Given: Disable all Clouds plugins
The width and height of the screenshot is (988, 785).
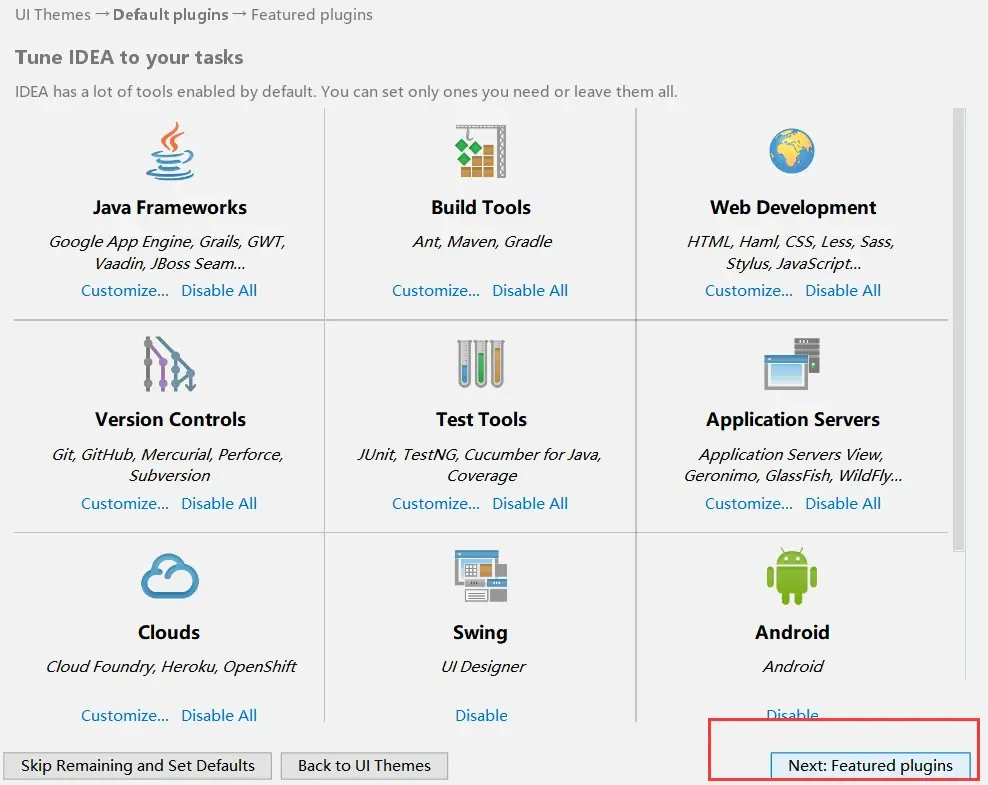Looking at the screenshot, I should tap(219, 716).
